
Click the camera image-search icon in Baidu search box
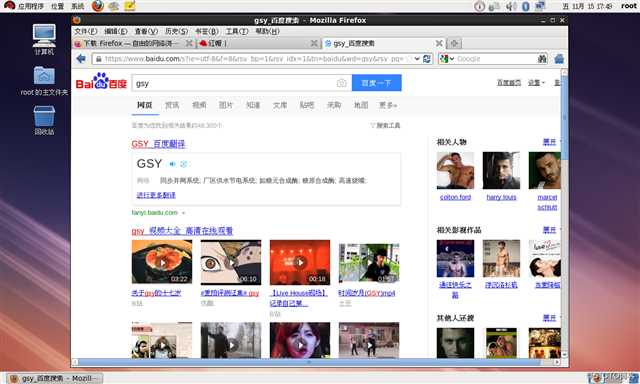(x=342, y=83)
